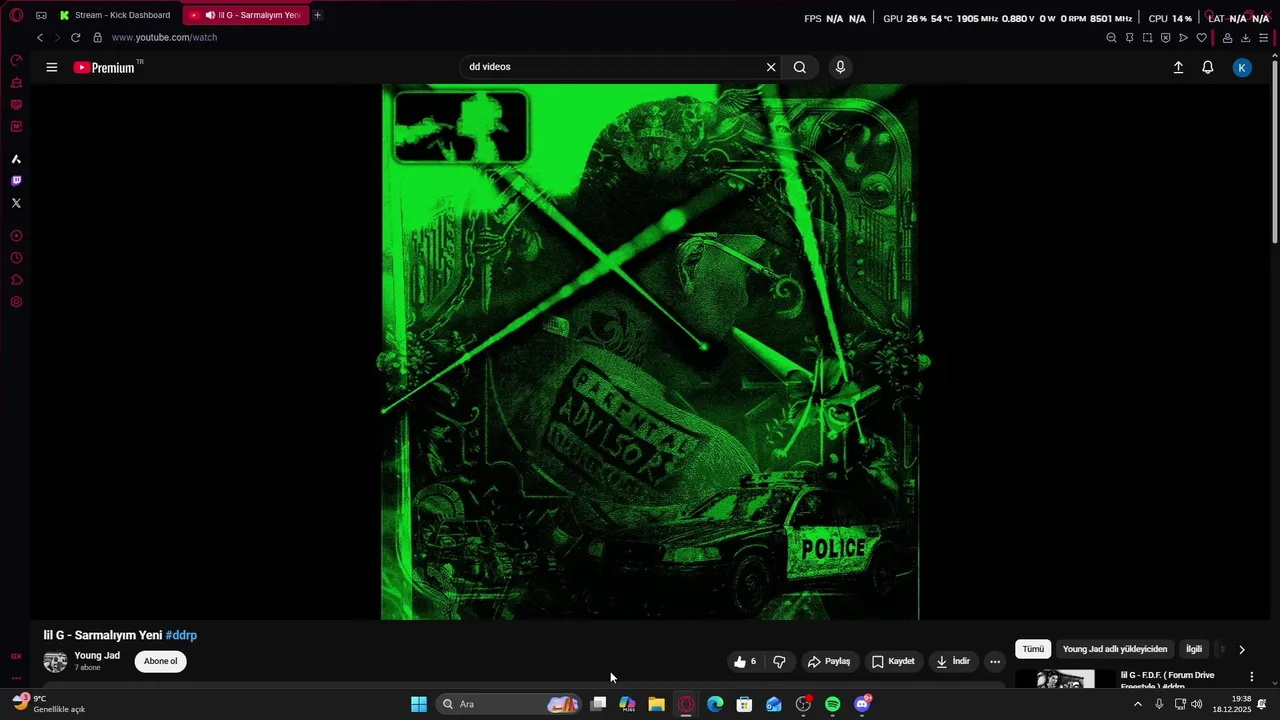
Task: Open lil G - F.D.F. suggested video thumbnail
Action: pyautogui.click(x=1065, y=679)
